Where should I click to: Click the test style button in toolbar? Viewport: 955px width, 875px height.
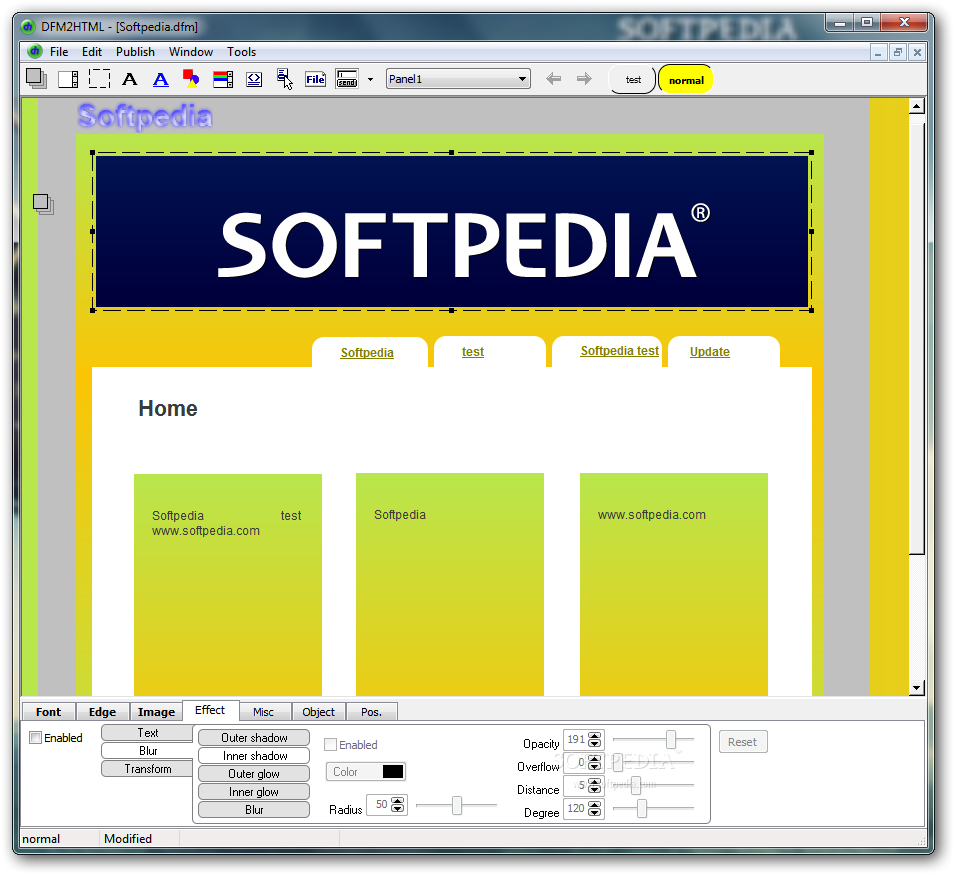[633, 80]
